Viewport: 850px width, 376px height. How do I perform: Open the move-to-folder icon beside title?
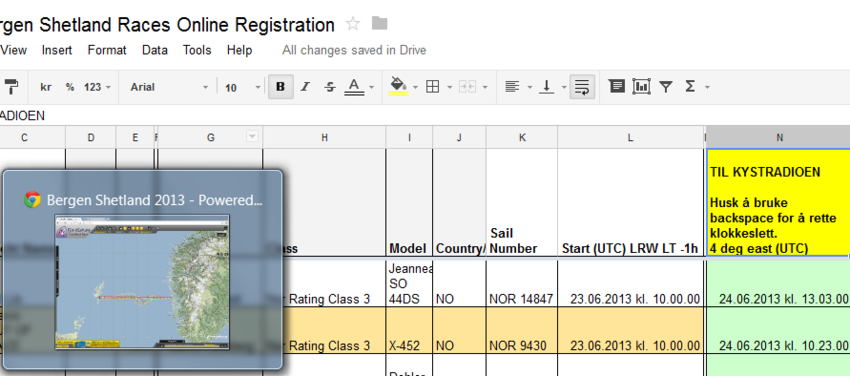point(379,23)
